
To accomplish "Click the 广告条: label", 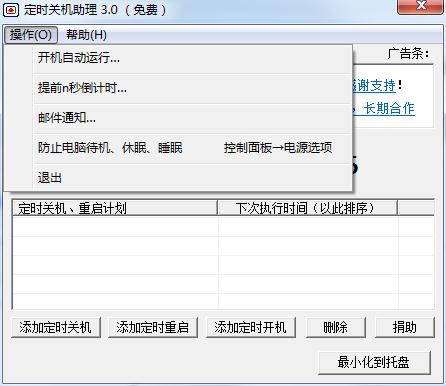I will click(409, 53).
